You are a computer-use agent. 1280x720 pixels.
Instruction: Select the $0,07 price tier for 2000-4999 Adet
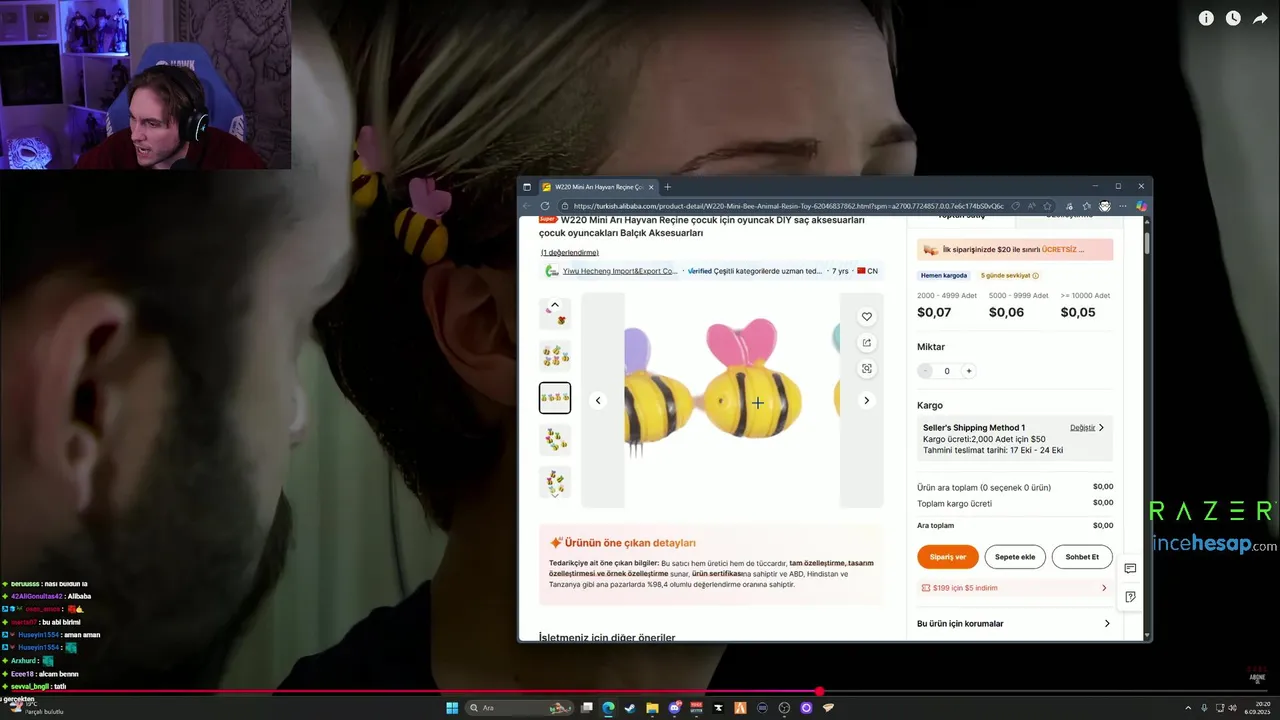click(945, 305)
